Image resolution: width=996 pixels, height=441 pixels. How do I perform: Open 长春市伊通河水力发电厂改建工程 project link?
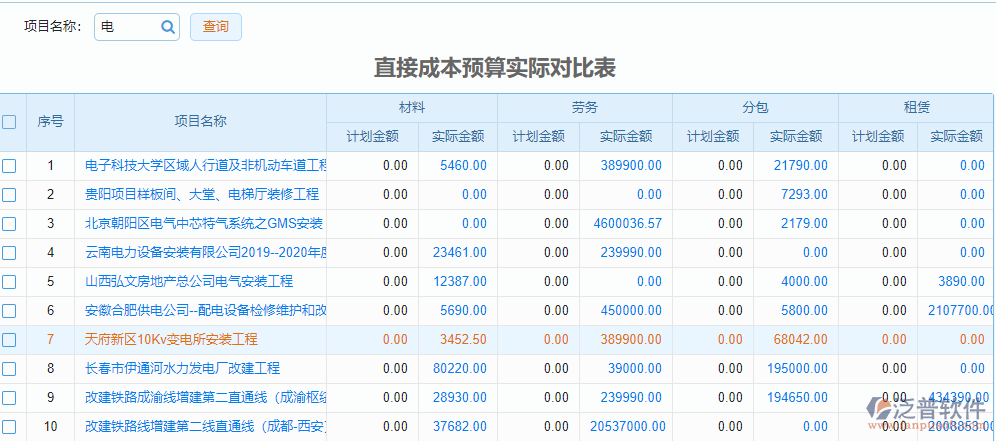[x=182, y=369]
